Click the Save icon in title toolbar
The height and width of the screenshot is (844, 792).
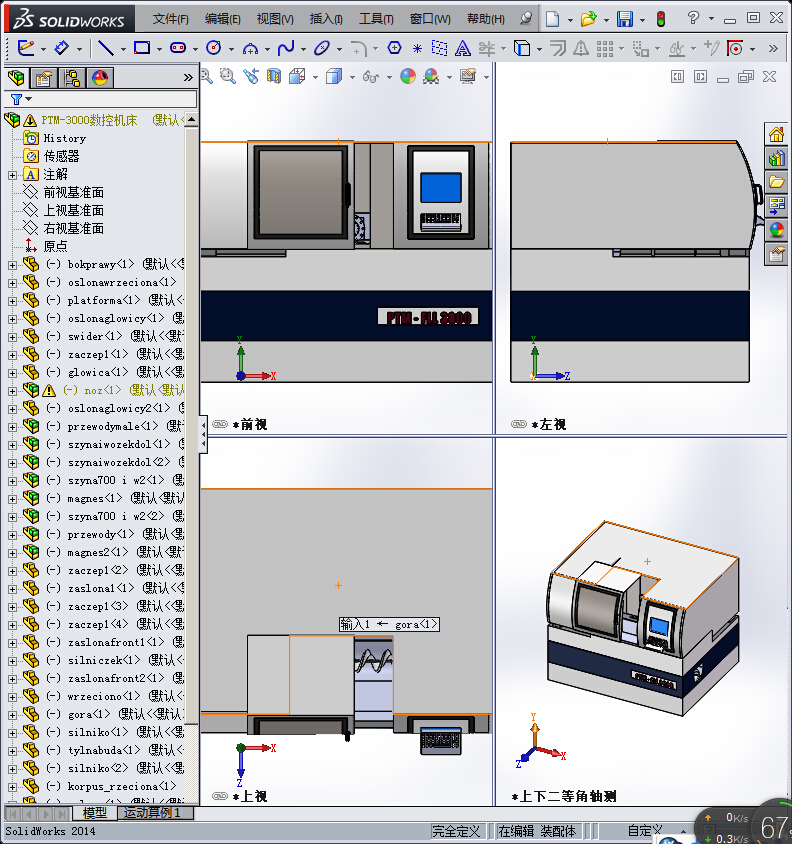point(625,19)
